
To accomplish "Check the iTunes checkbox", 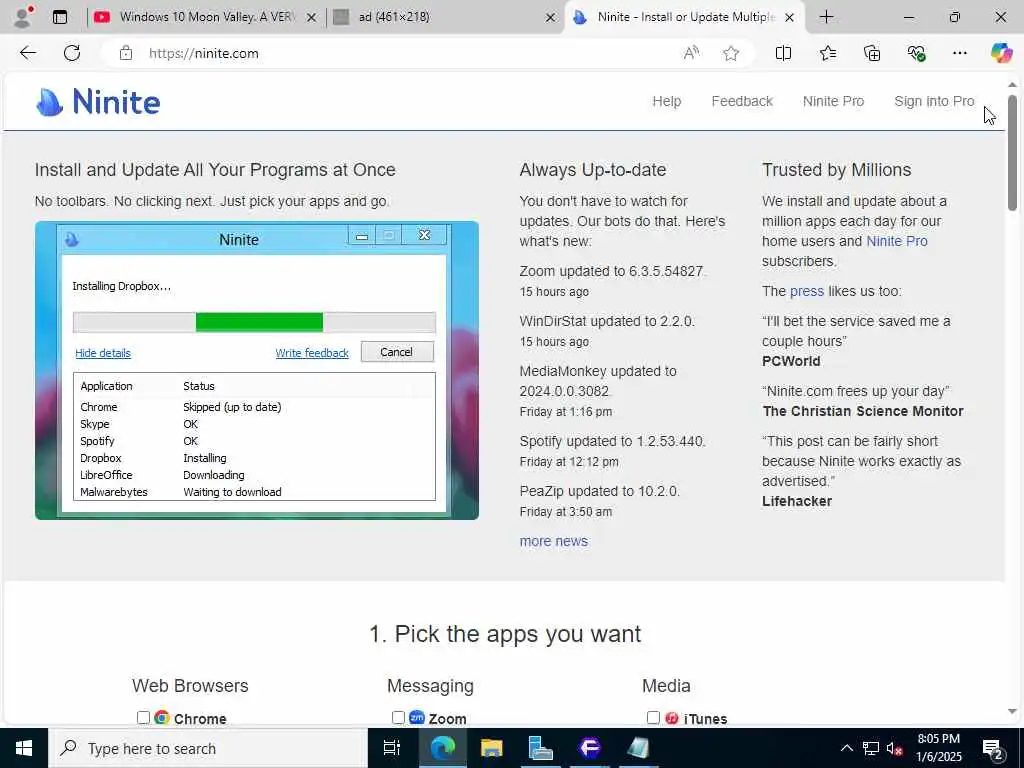I will click(652, 718).
